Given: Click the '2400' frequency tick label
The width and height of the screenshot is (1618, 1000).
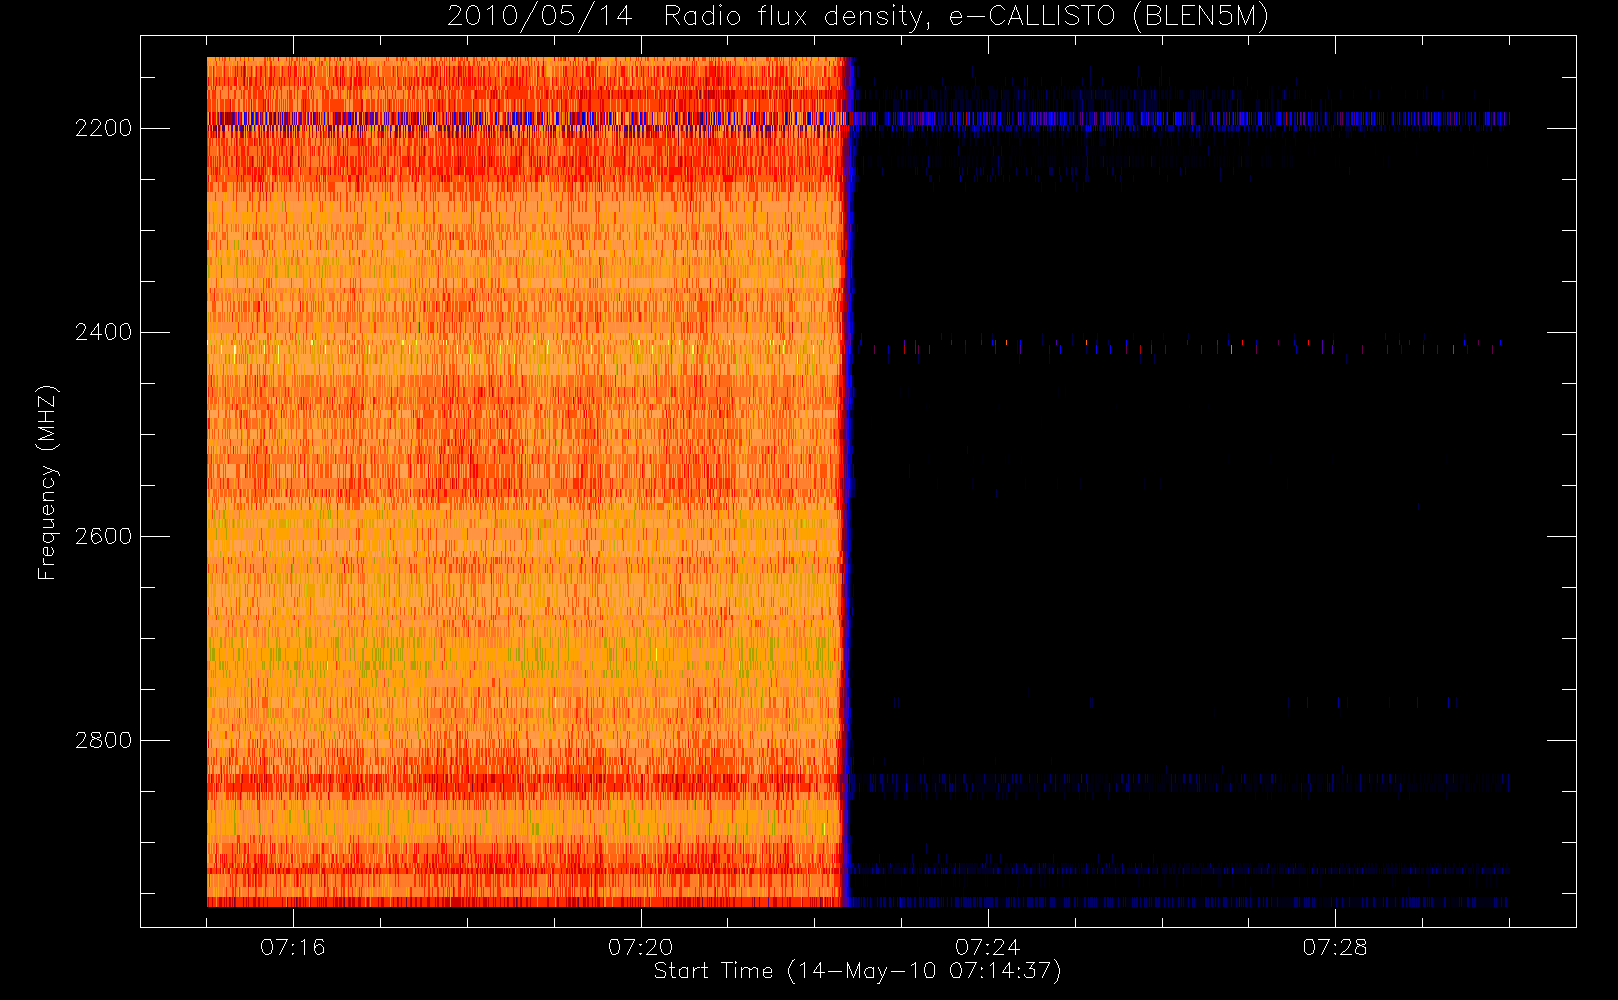Looking at the screenshot, I should pyautogui.click(x=103, y=333).
